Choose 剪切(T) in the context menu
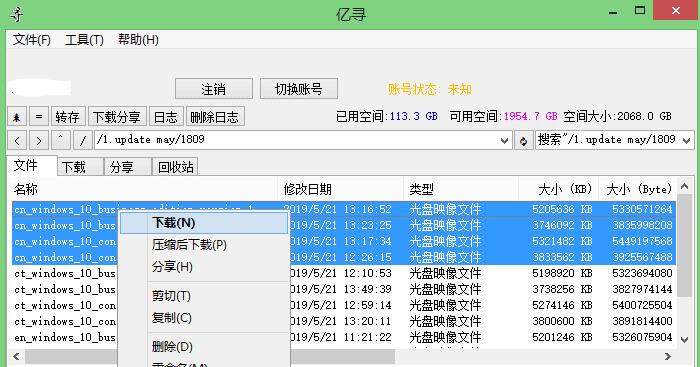The width and height of the screenshot is (700, 367). [204, 296]
